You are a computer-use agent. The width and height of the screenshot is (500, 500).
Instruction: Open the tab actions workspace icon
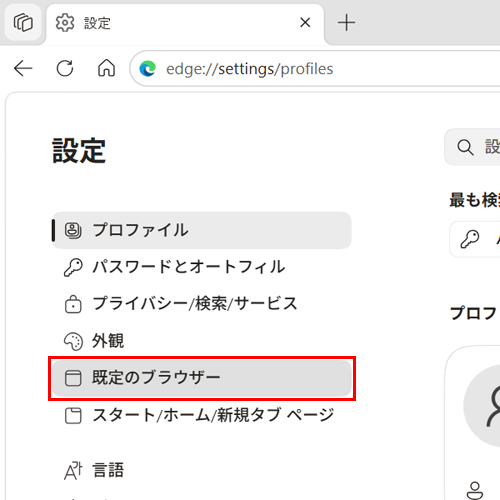23,23
